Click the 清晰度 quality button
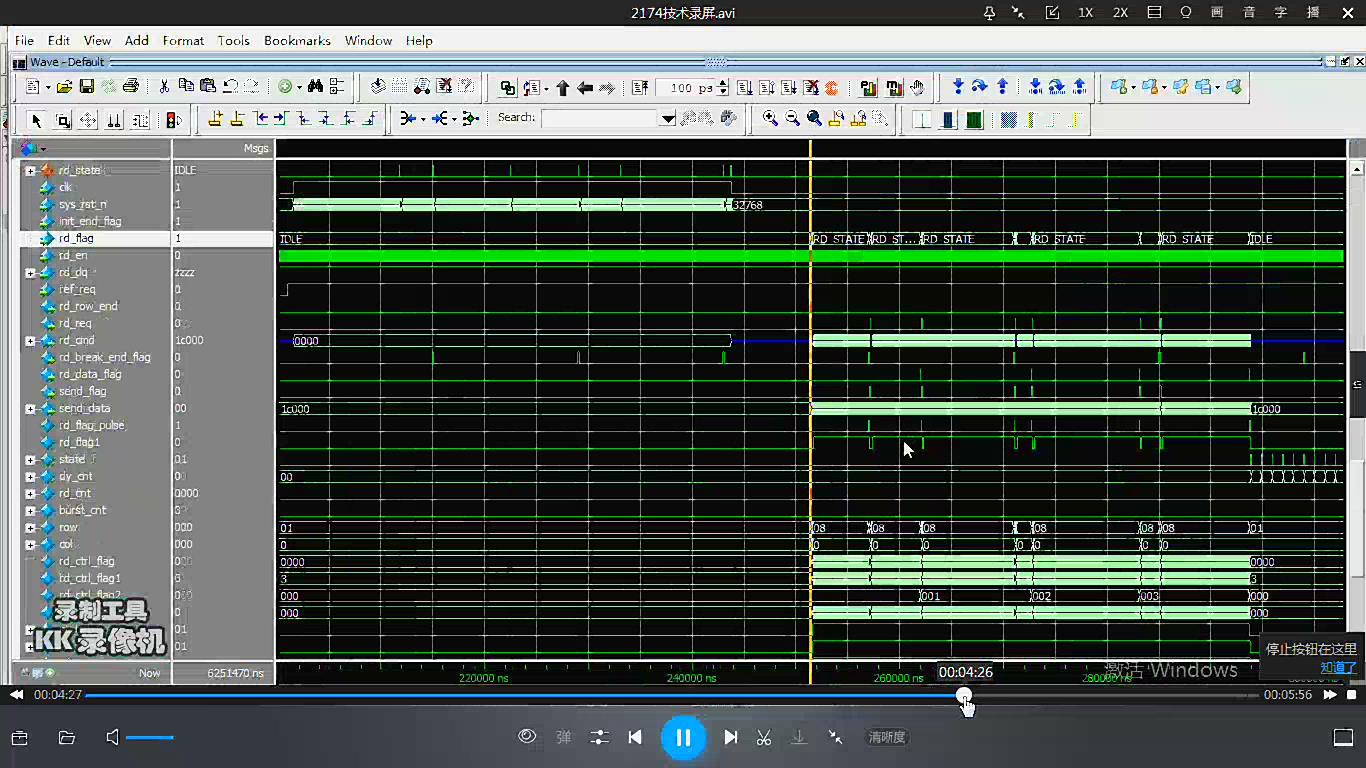Screen dimensions: 1366x768 887,737
